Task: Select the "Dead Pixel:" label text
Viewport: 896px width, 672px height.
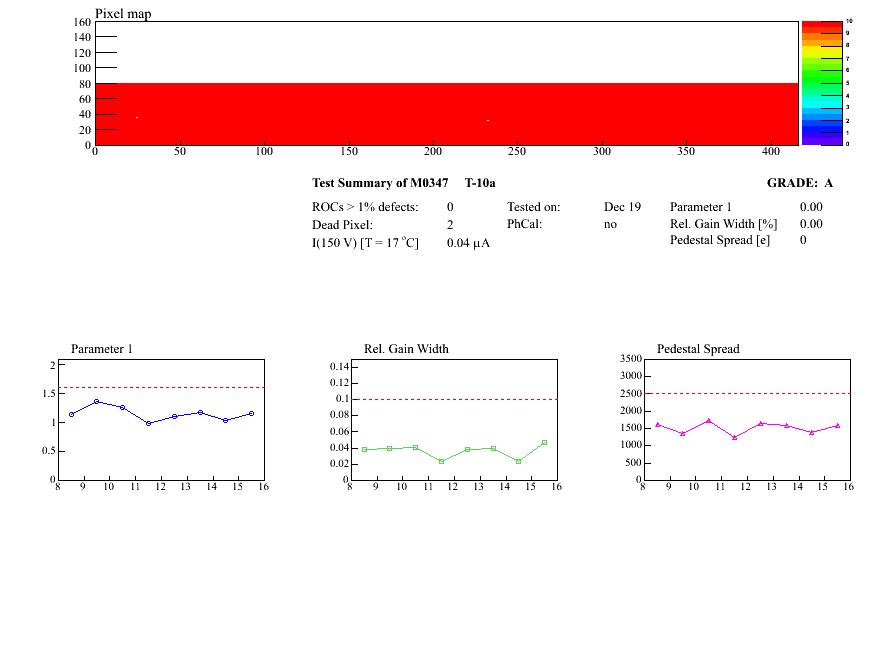Action: pos(340,225)
